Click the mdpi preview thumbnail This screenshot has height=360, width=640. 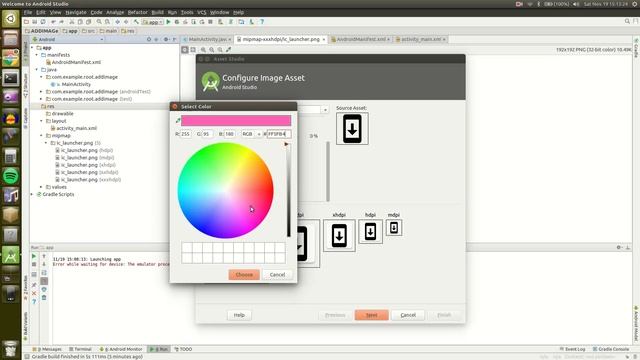point(394,228)
